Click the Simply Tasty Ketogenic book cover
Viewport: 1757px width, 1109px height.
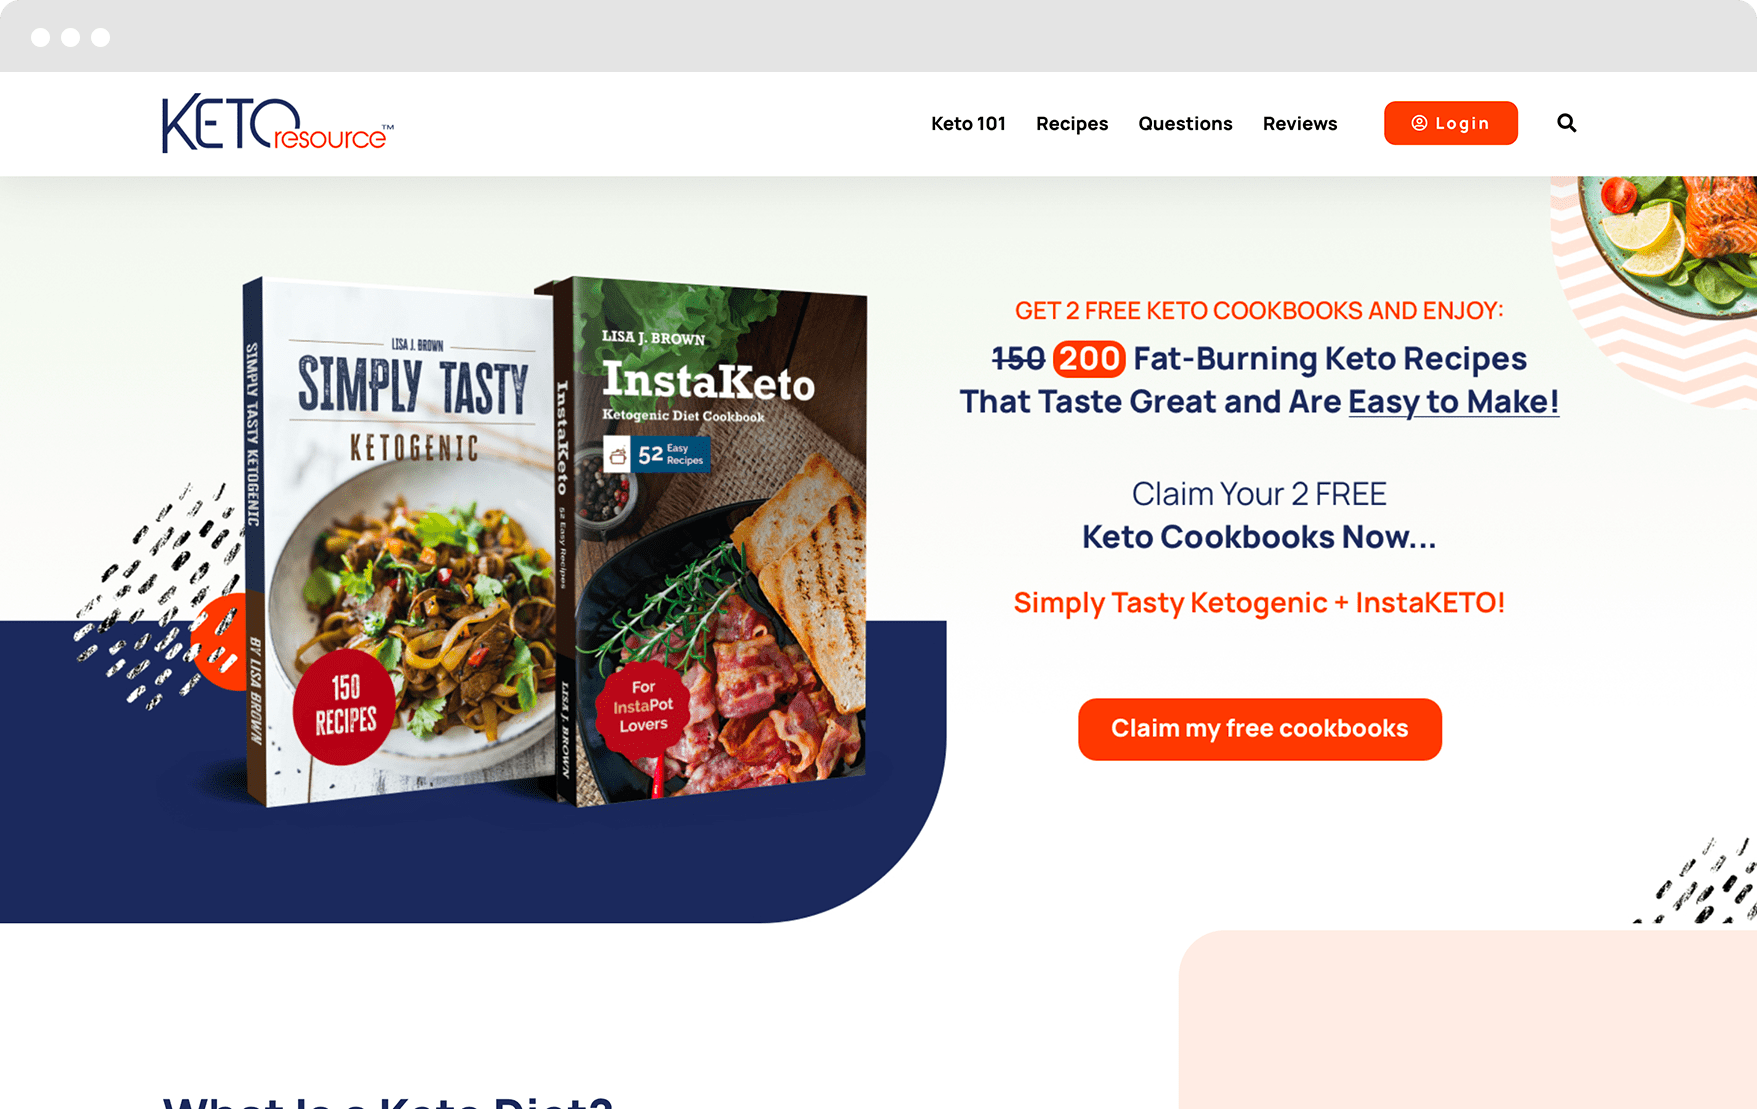[x=400, y=541]
